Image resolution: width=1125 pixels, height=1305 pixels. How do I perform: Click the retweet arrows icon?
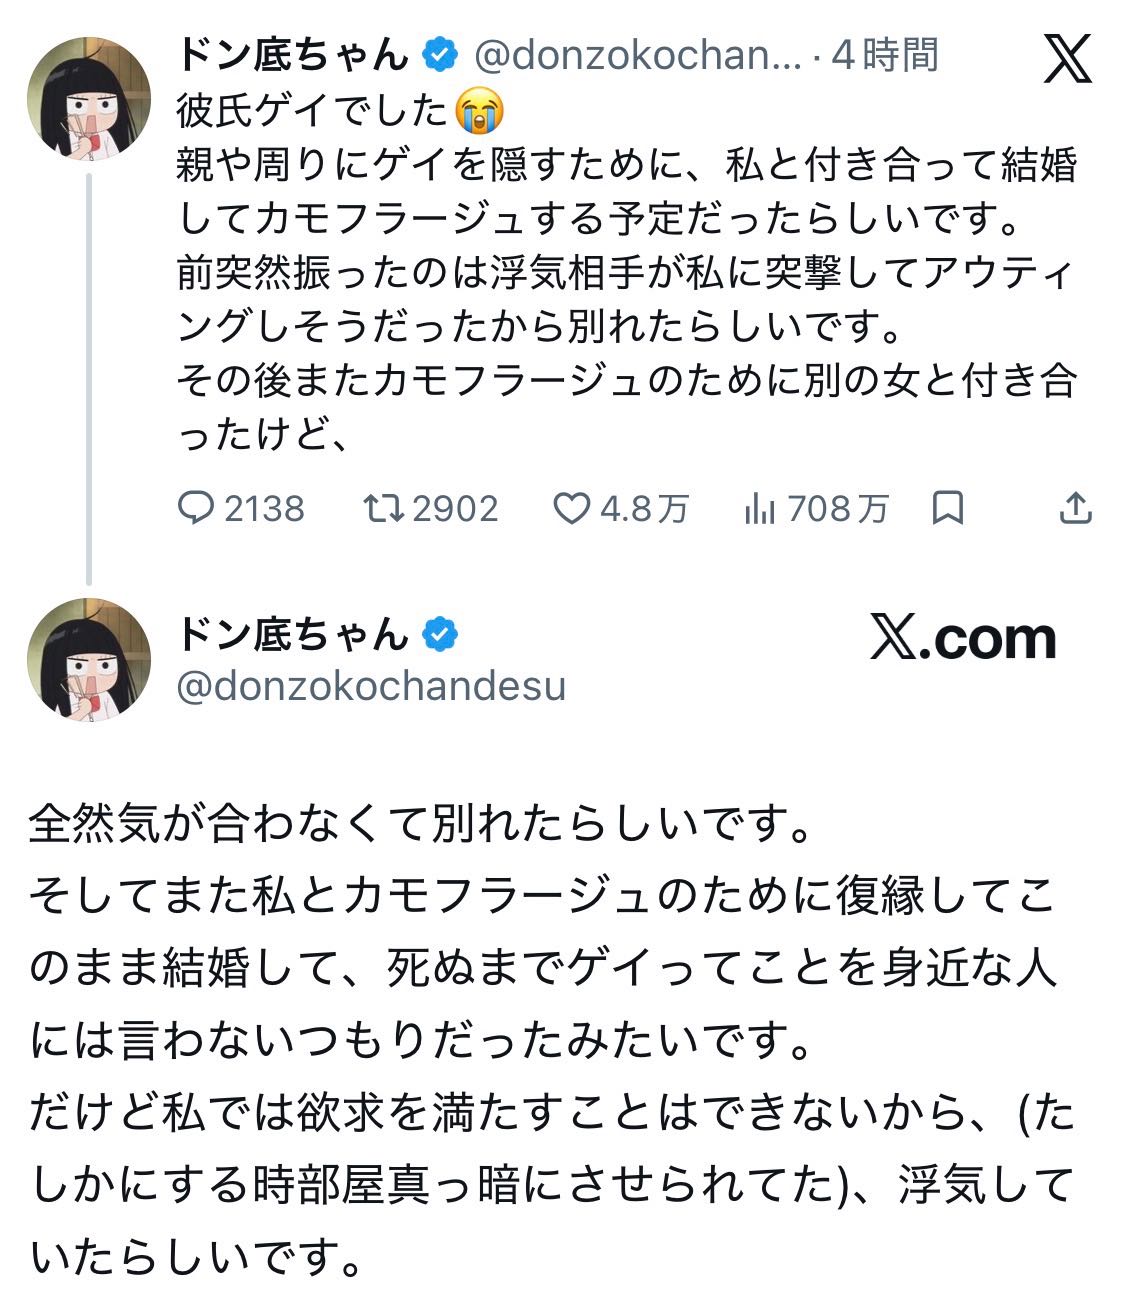[384, 509]
